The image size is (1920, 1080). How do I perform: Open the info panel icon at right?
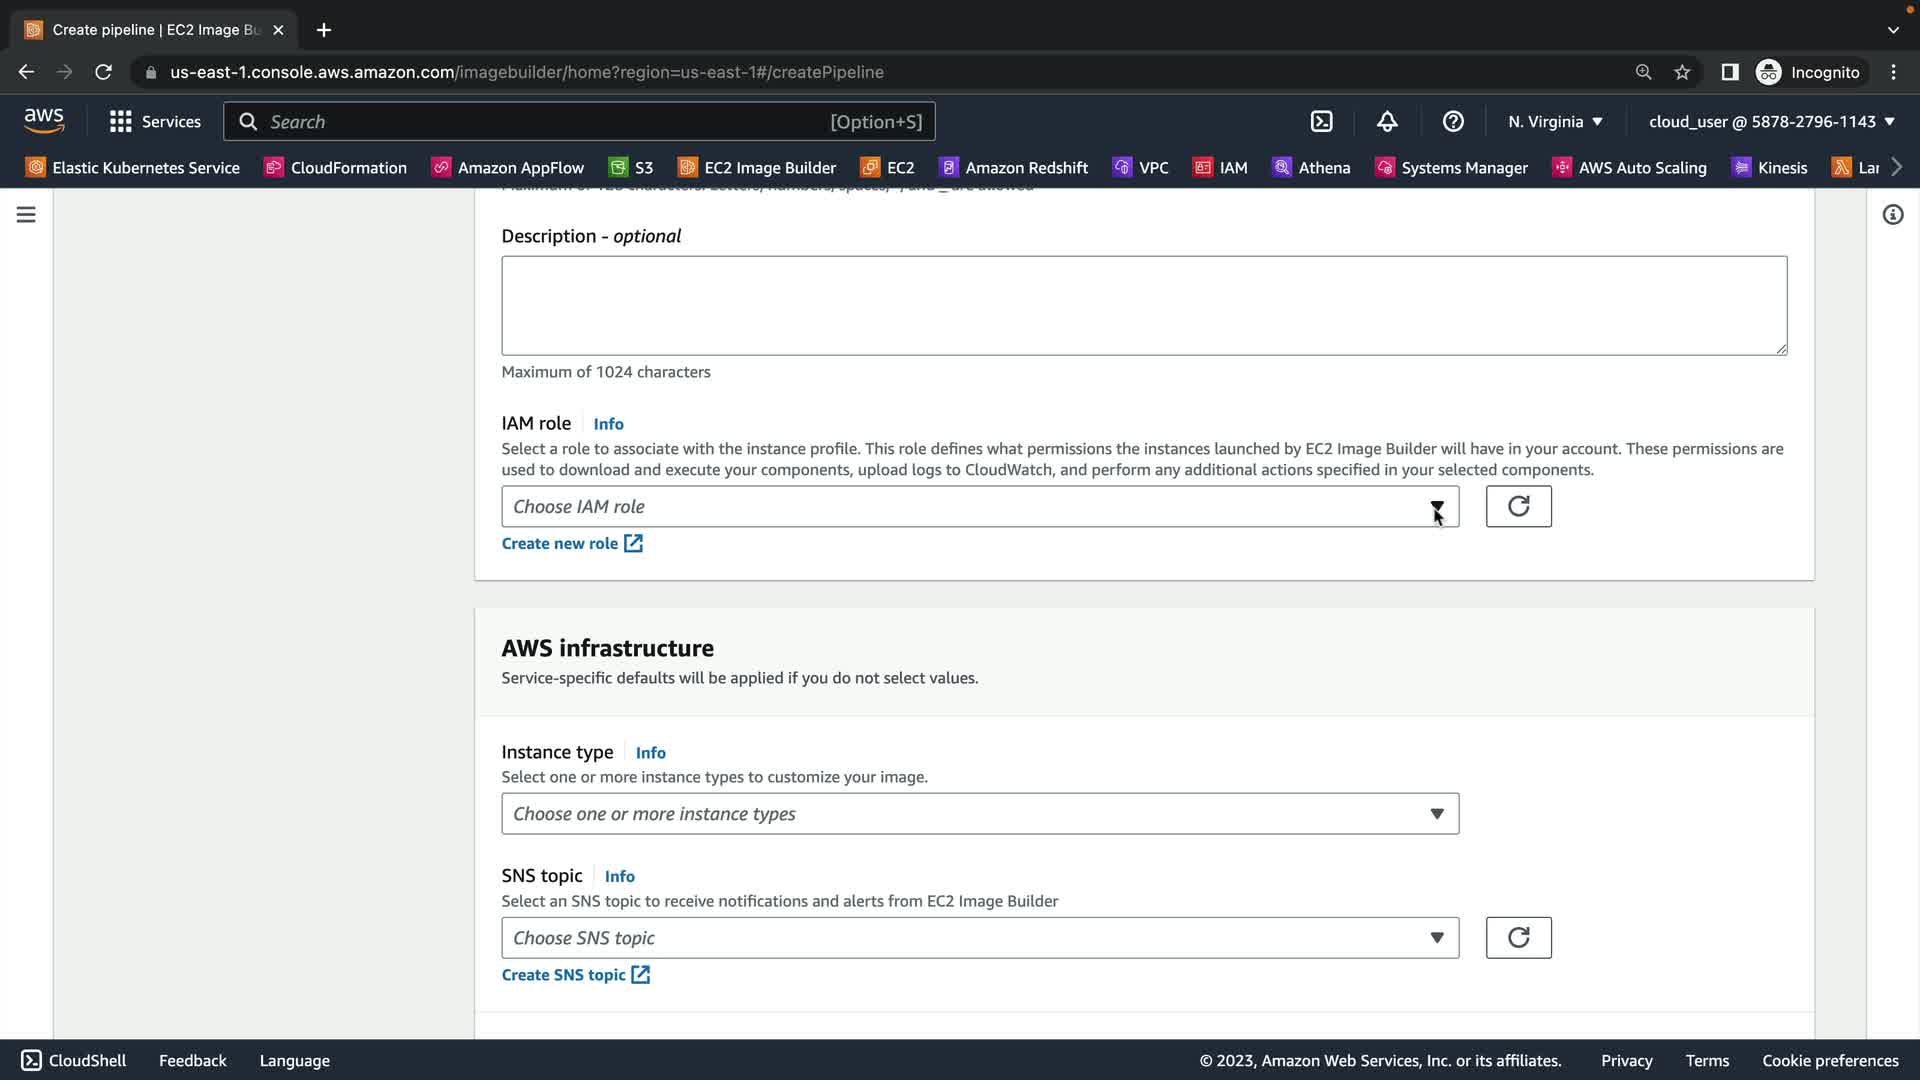(x=1892, y=215)
